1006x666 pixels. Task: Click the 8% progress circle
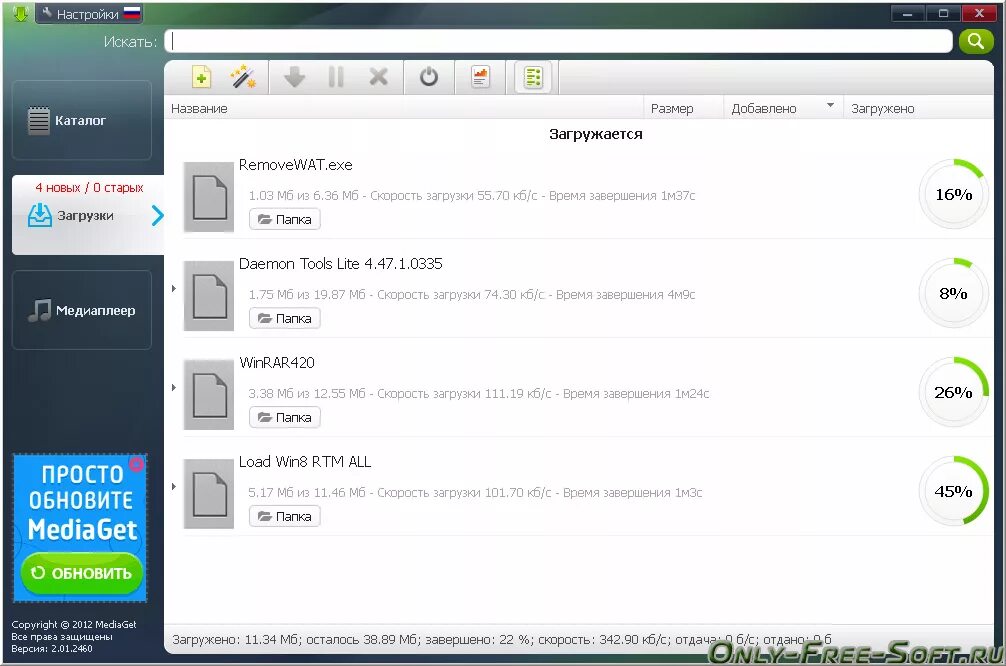953,293
